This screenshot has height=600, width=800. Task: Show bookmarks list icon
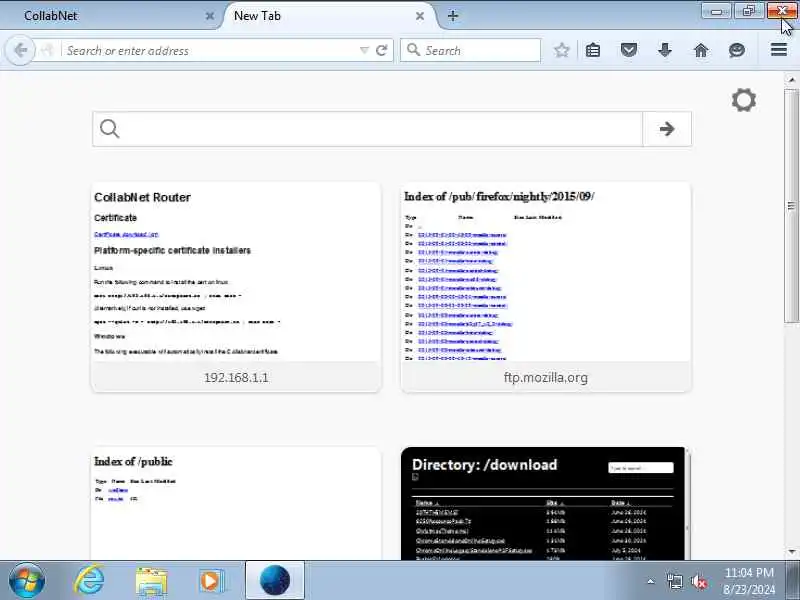593,50
